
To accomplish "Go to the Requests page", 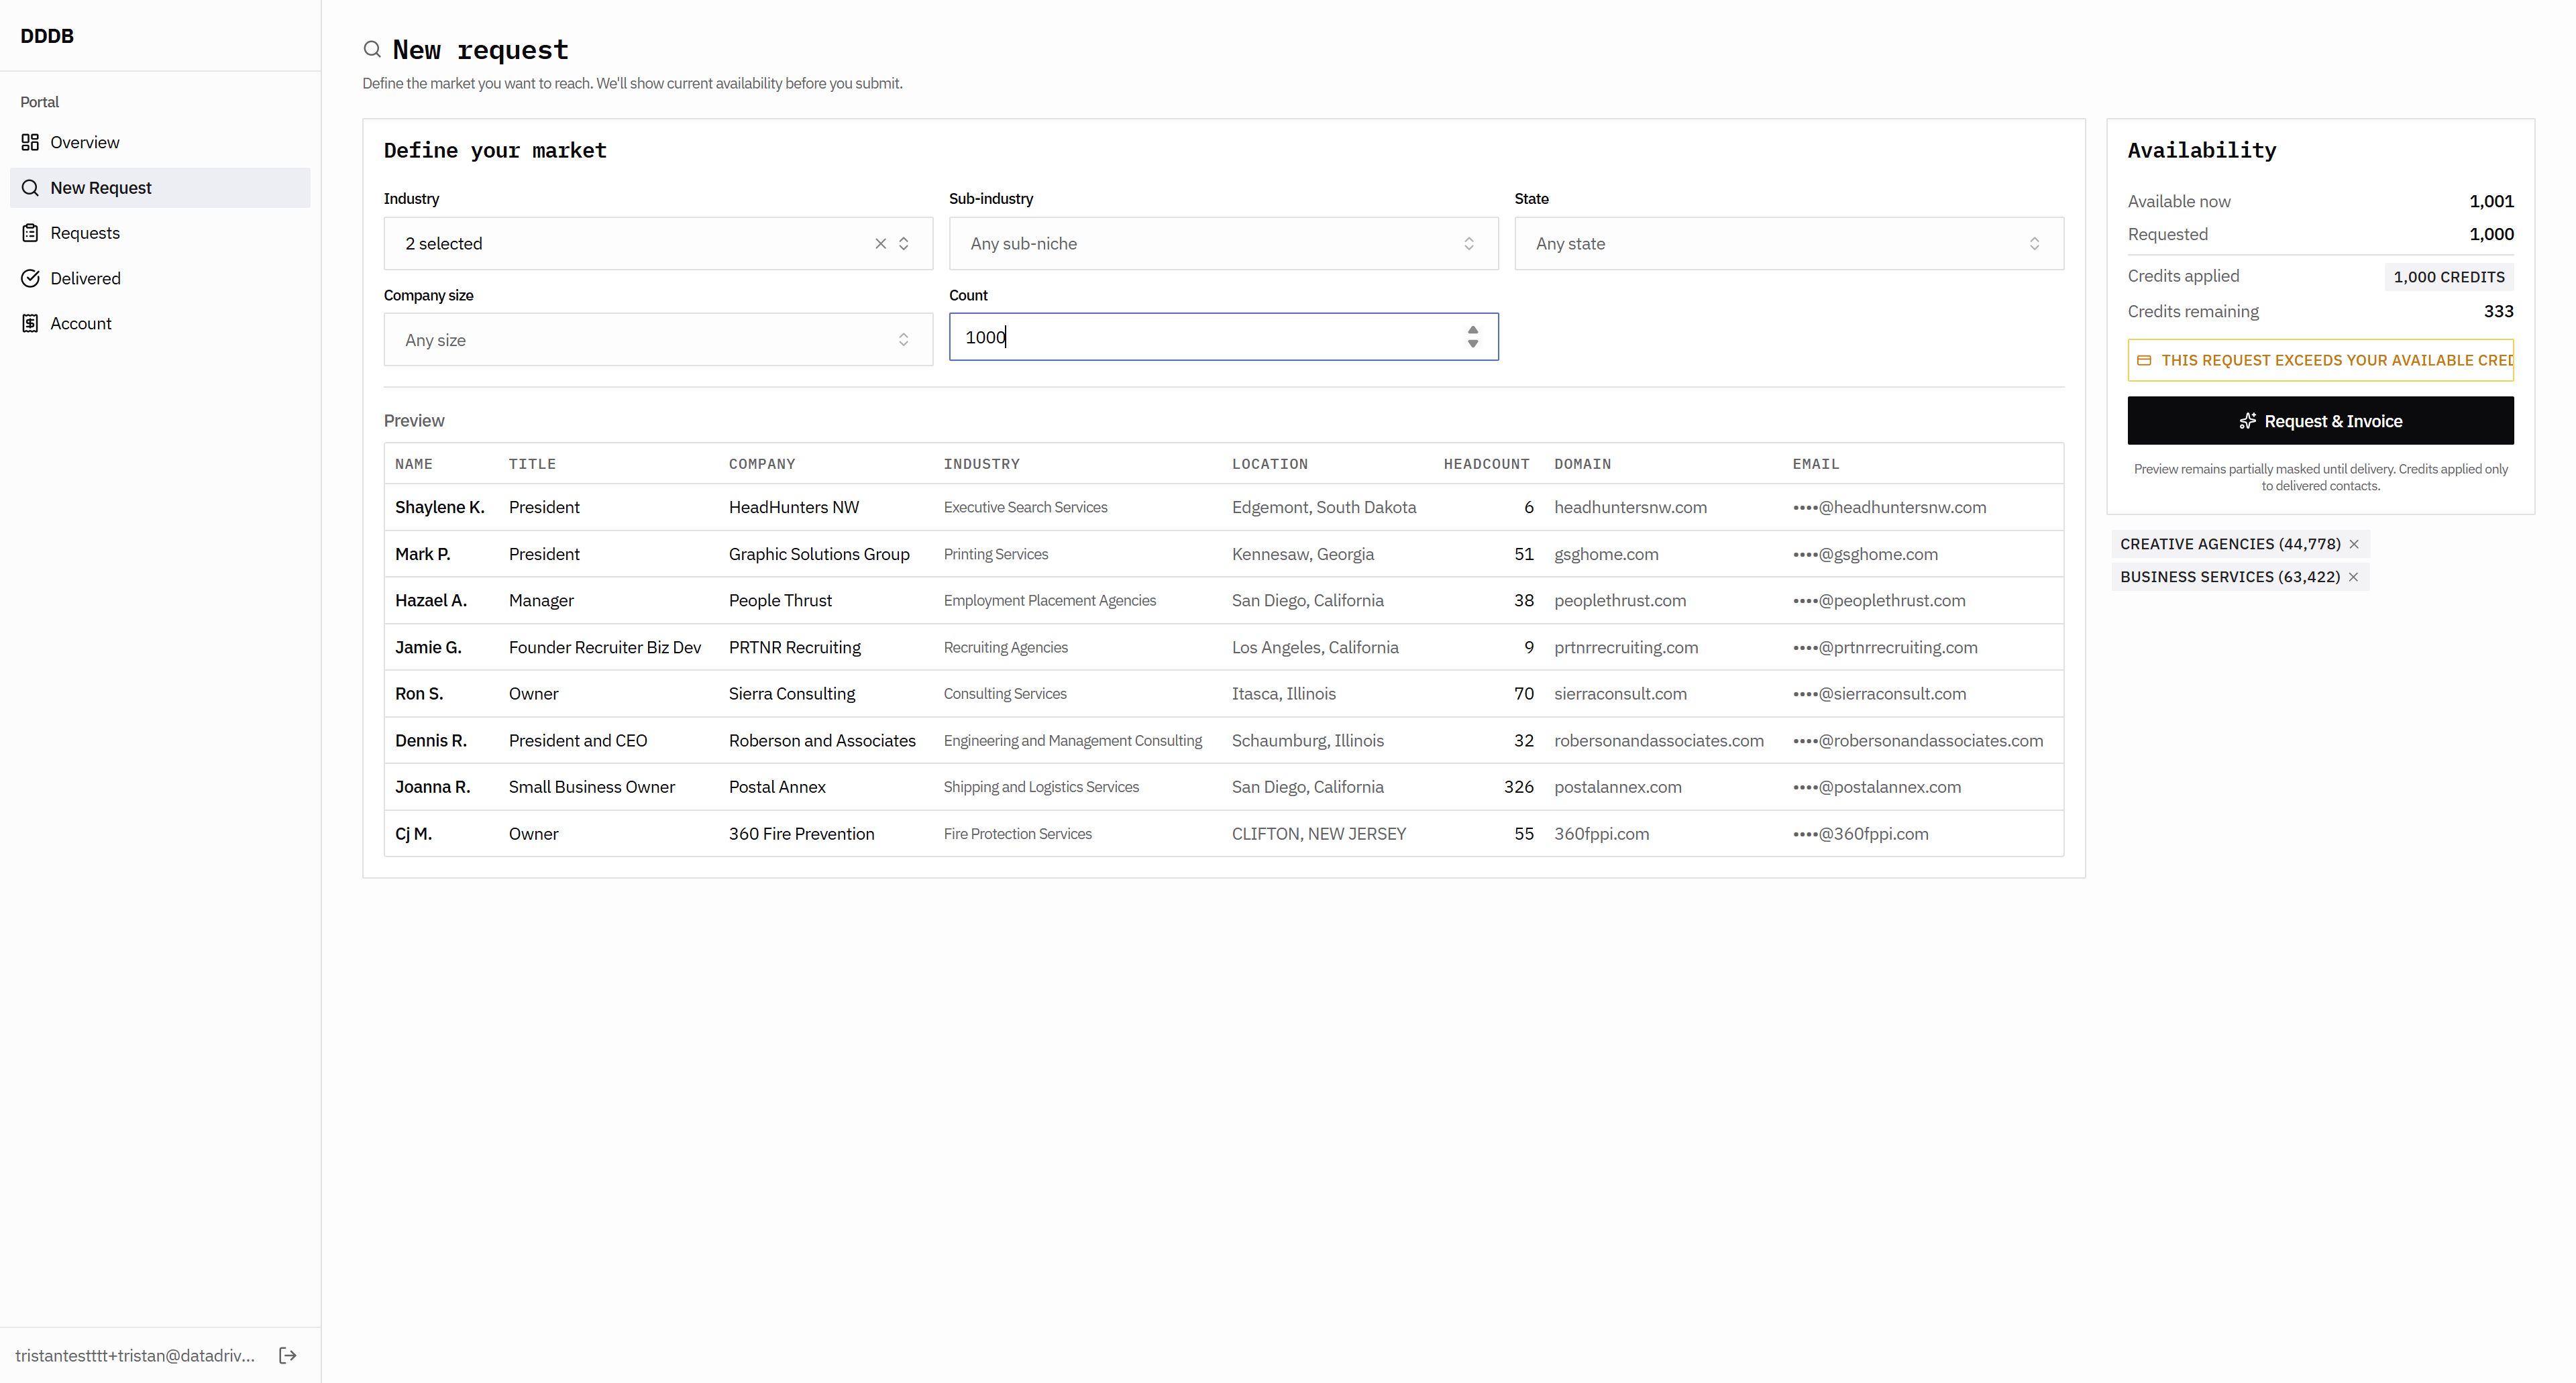I will click(x=85, y=233).
